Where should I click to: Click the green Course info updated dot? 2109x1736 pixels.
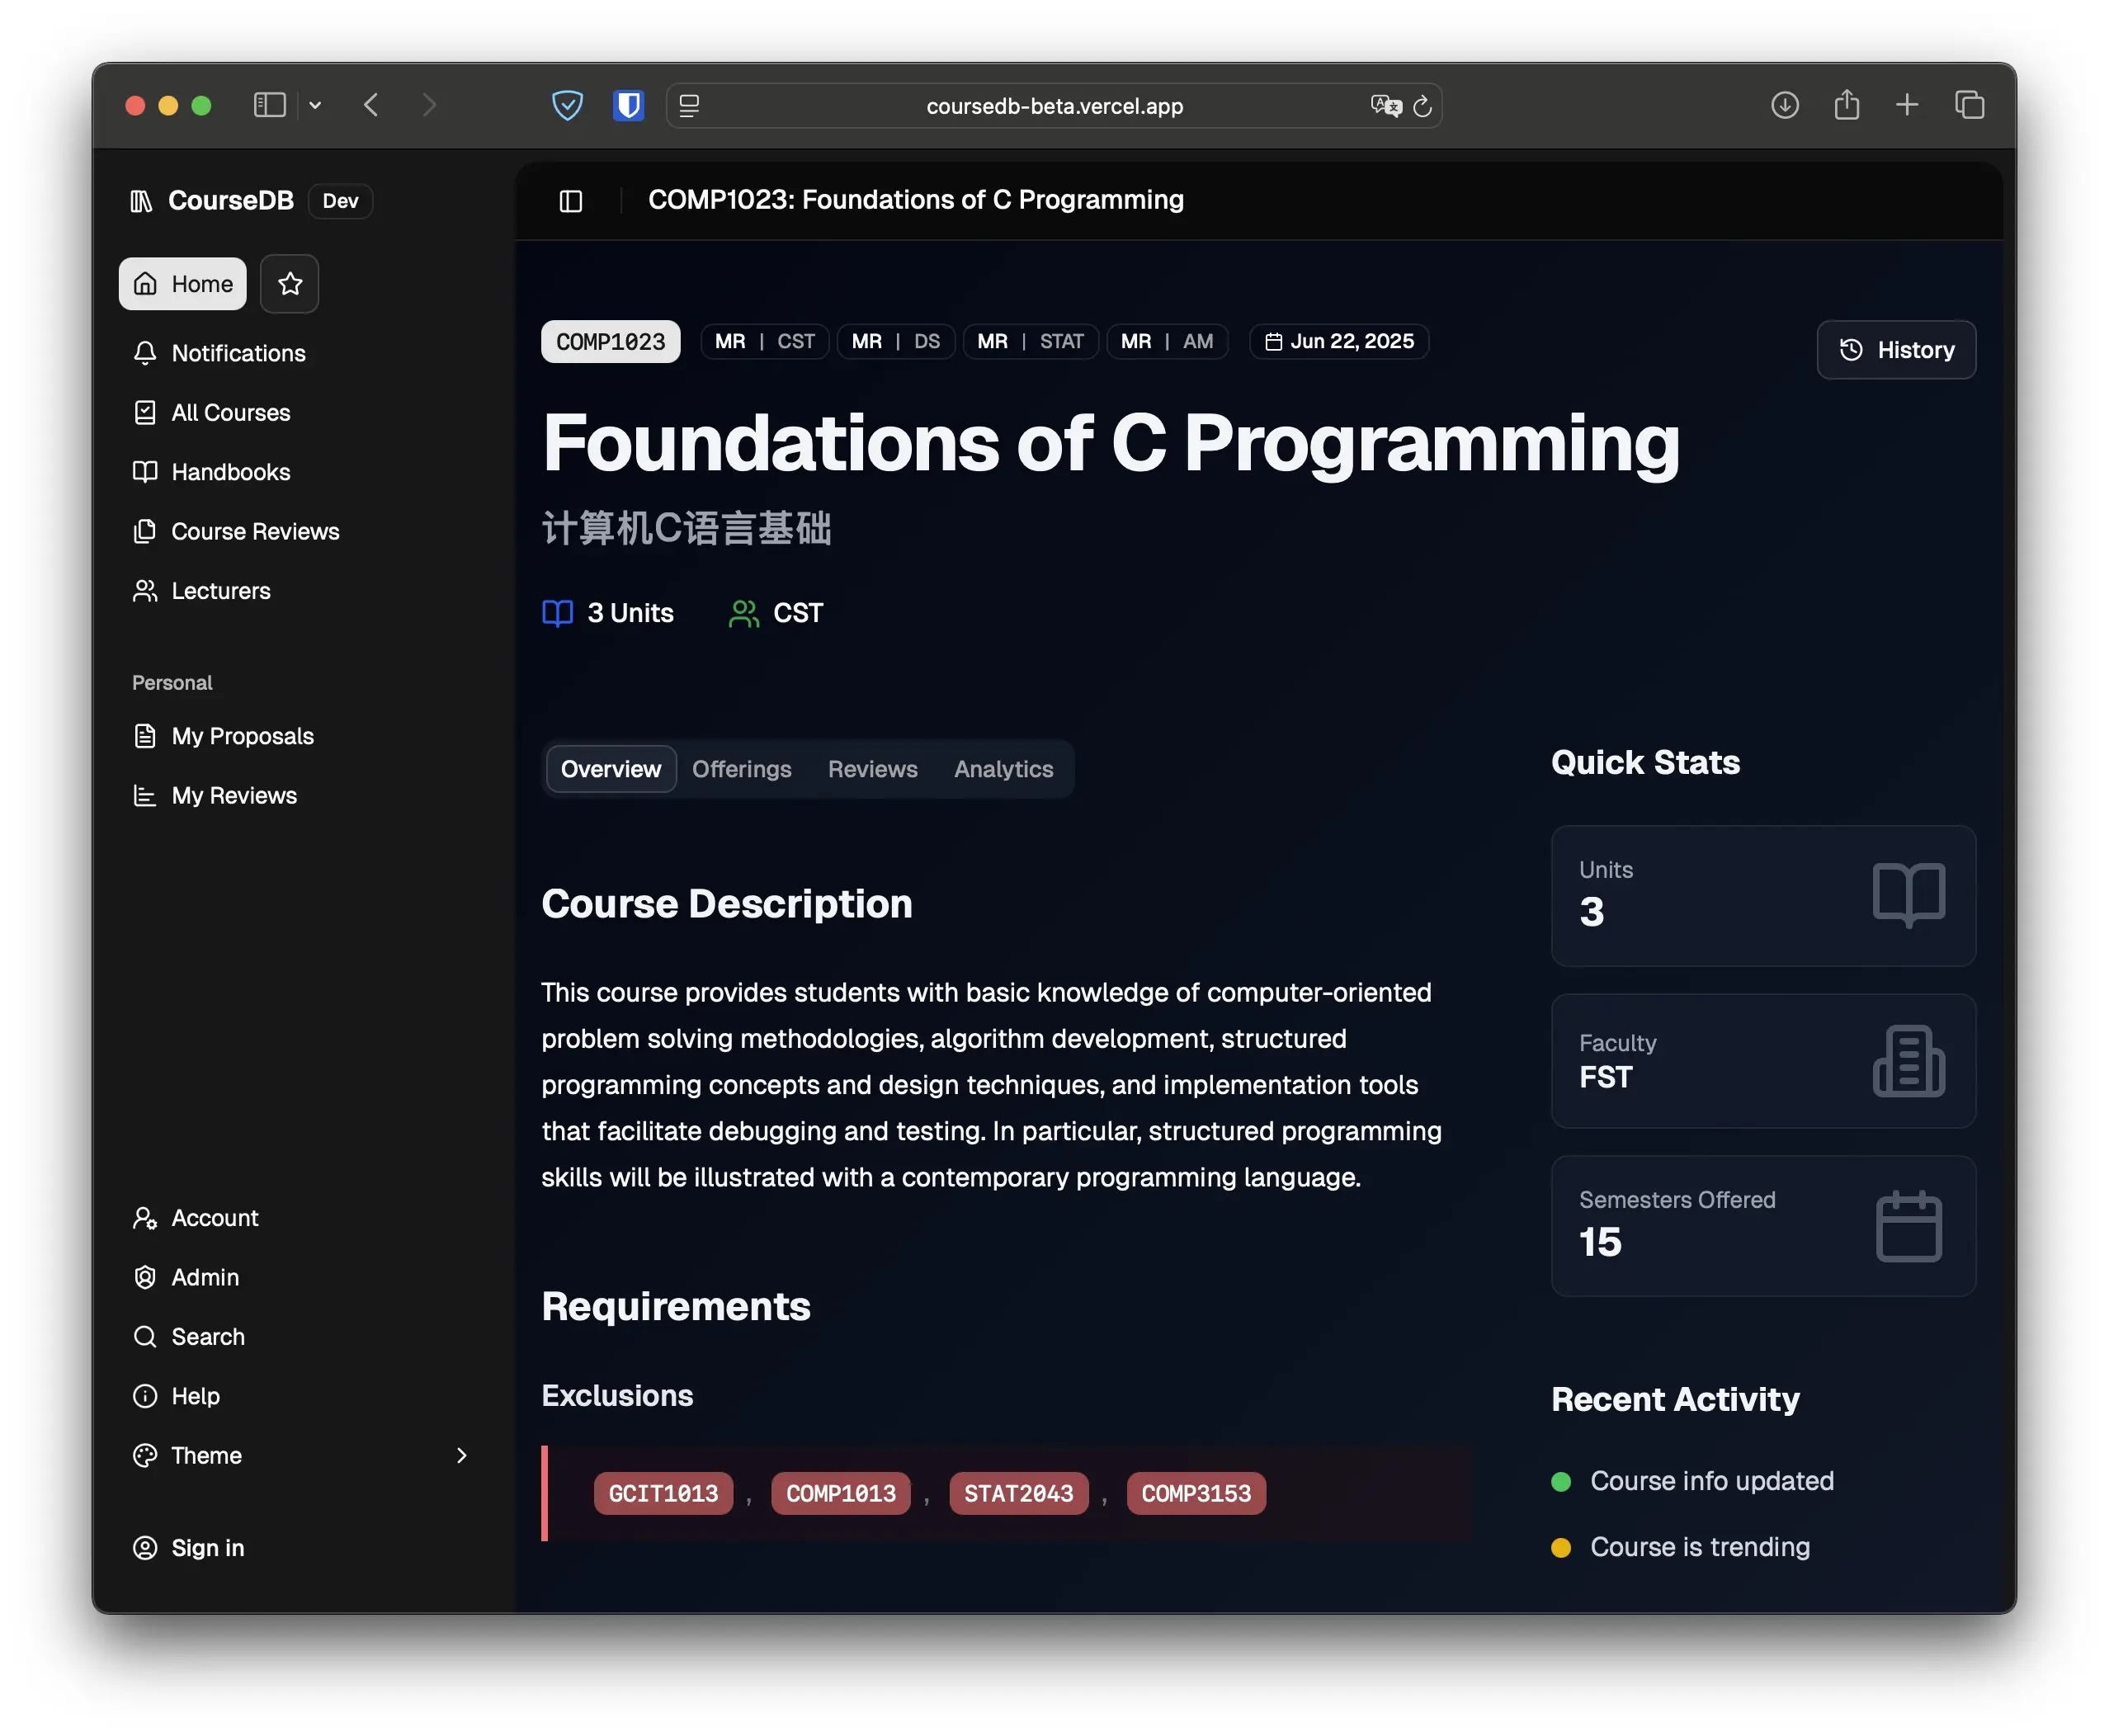(x=1560, y=1481)
